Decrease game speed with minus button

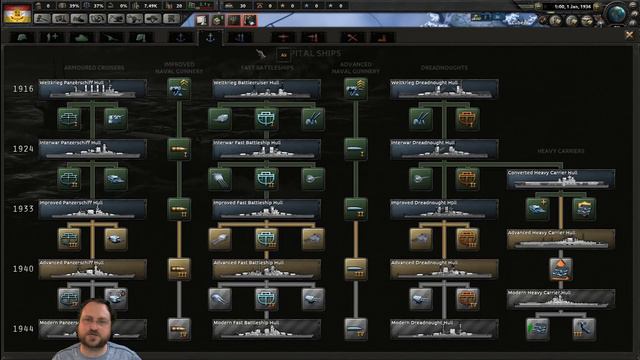point(539,7)
